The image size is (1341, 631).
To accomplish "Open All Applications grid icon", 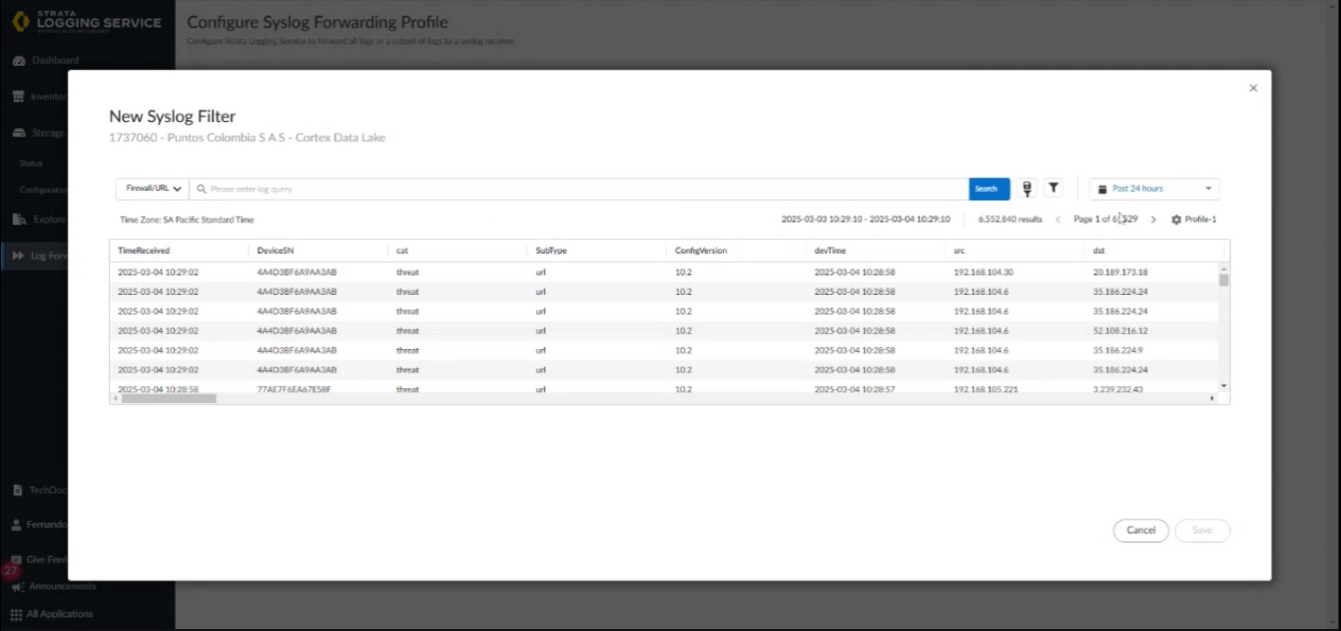I will click(16, 614).
